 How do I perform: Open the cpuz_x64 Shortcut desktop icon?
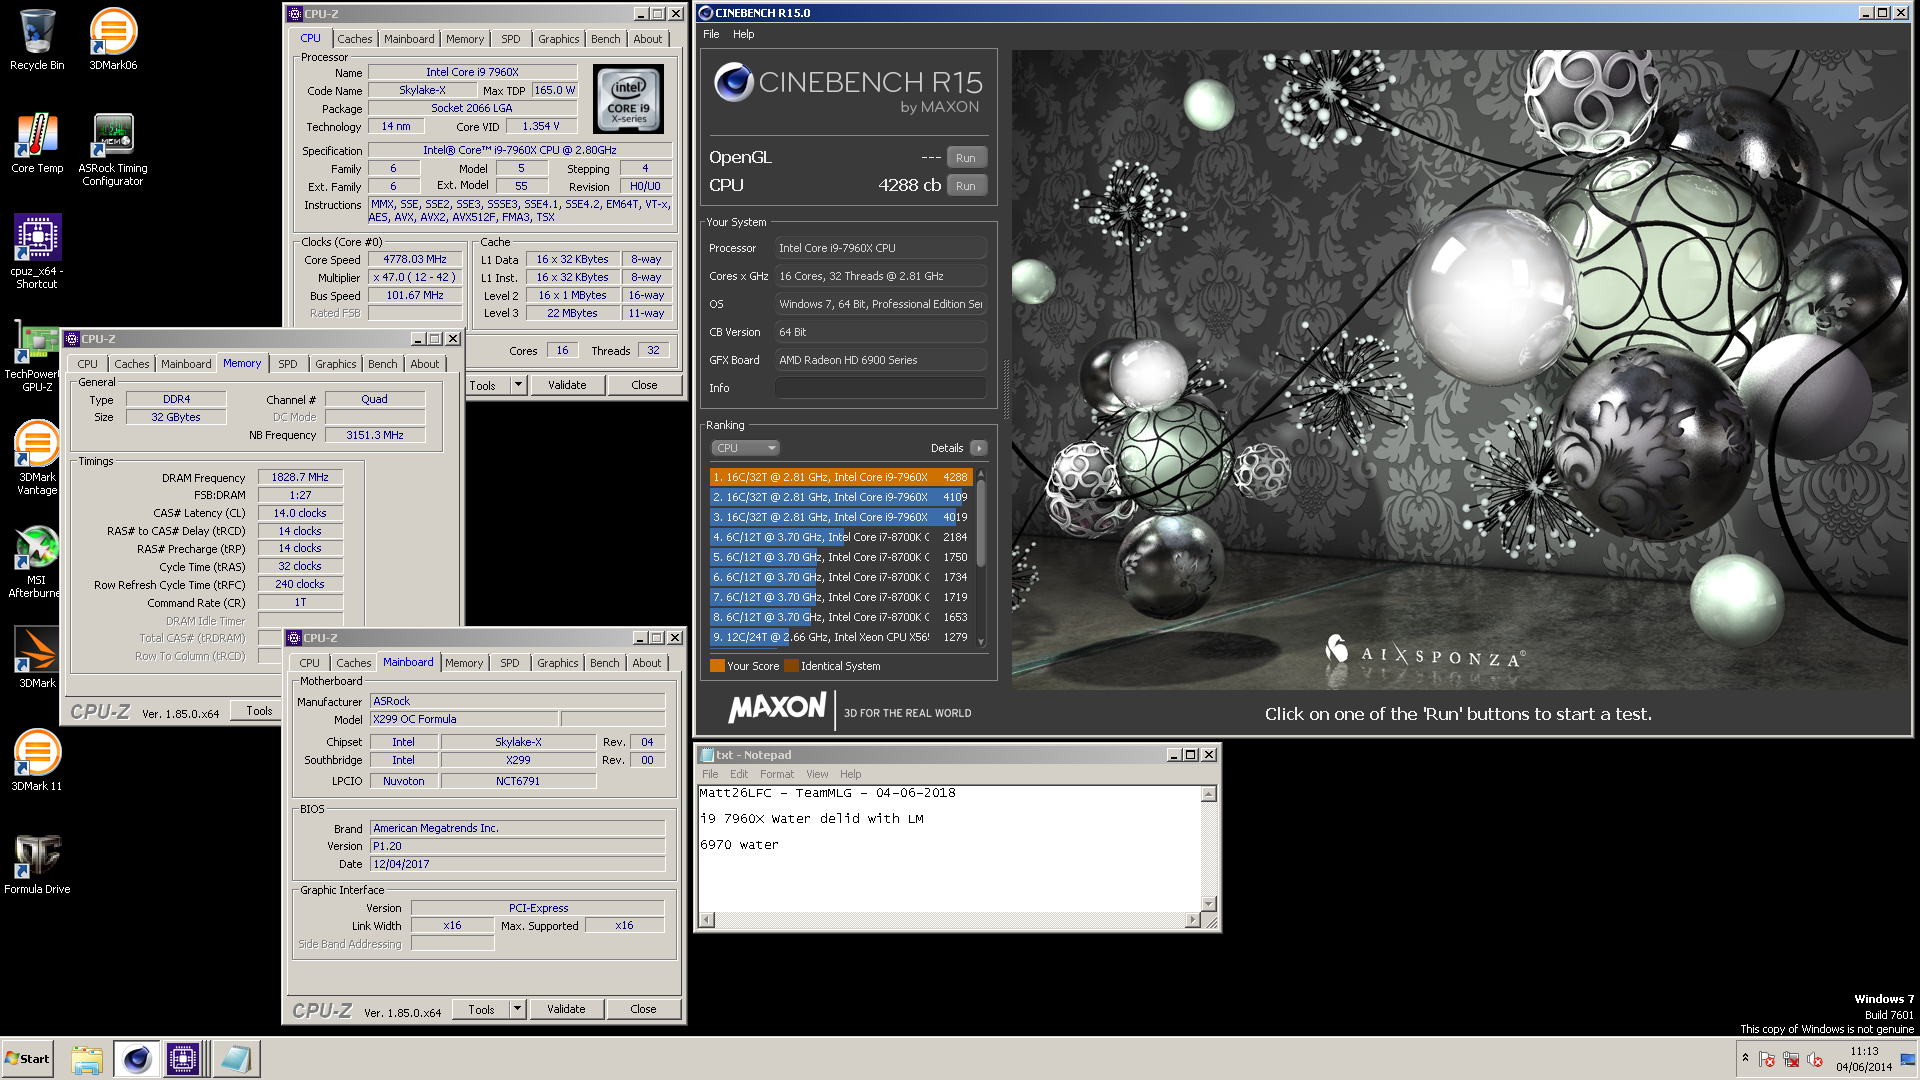pos(37,252)
